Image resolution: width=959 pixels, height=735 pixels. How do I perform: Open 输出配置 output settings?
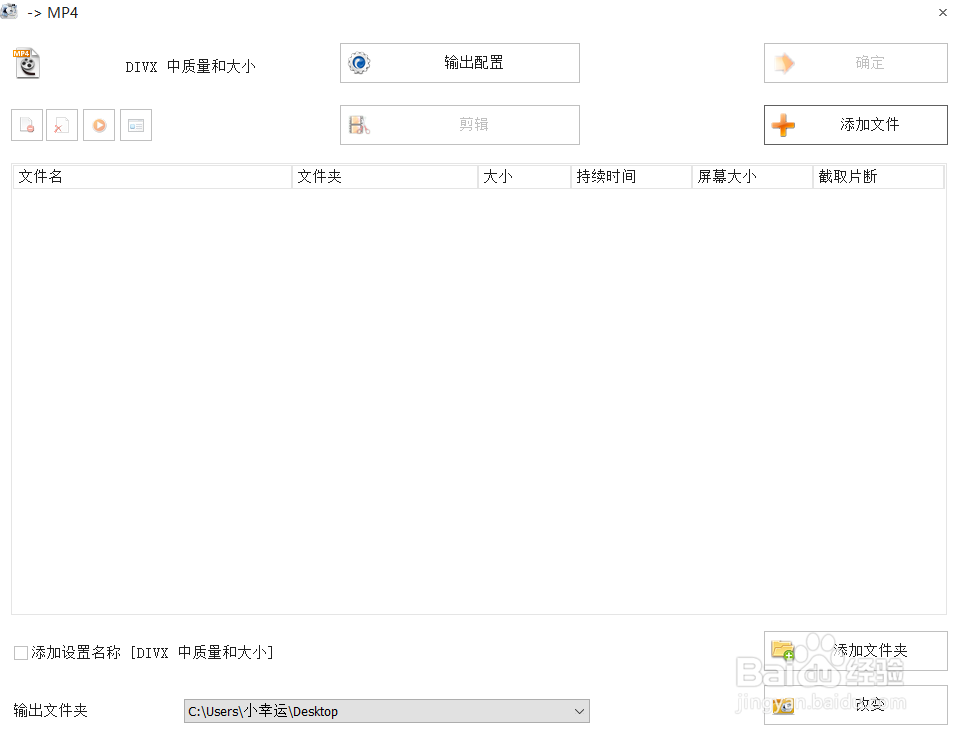point(460,63)
